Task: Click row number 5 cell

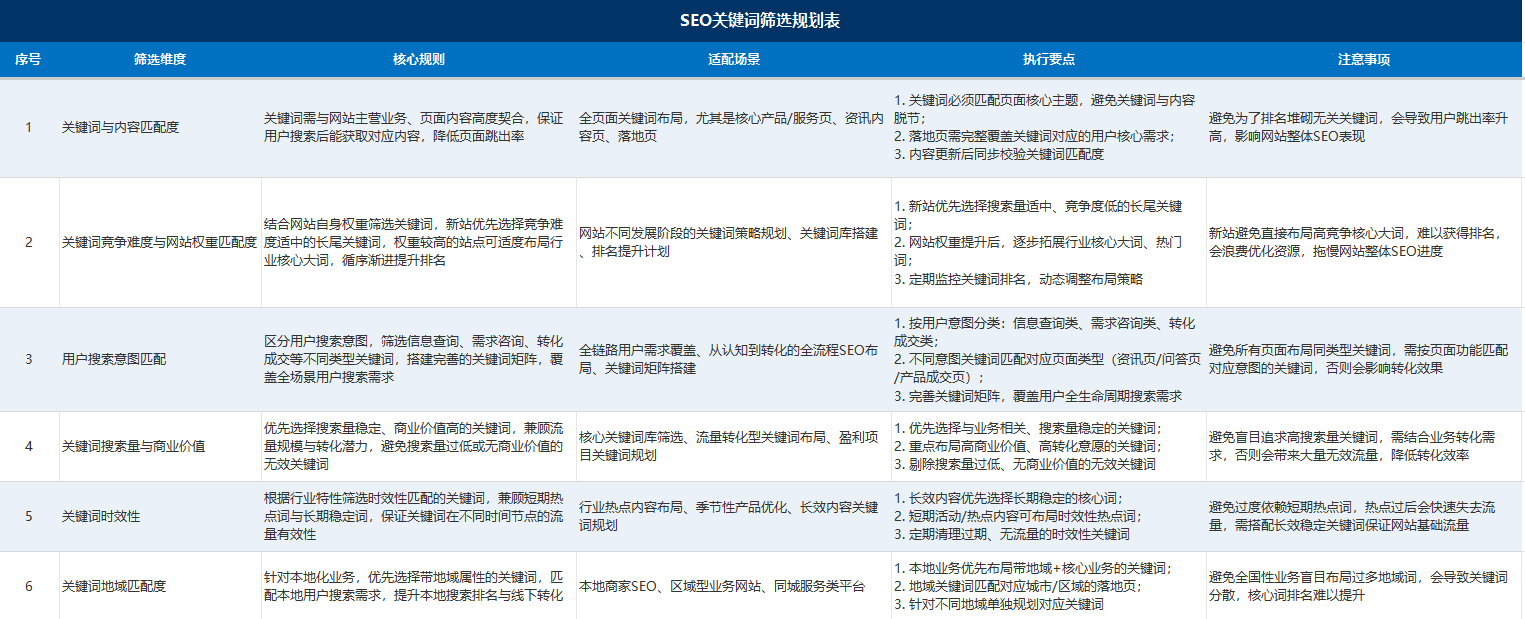Action: (x=29, y=516)
